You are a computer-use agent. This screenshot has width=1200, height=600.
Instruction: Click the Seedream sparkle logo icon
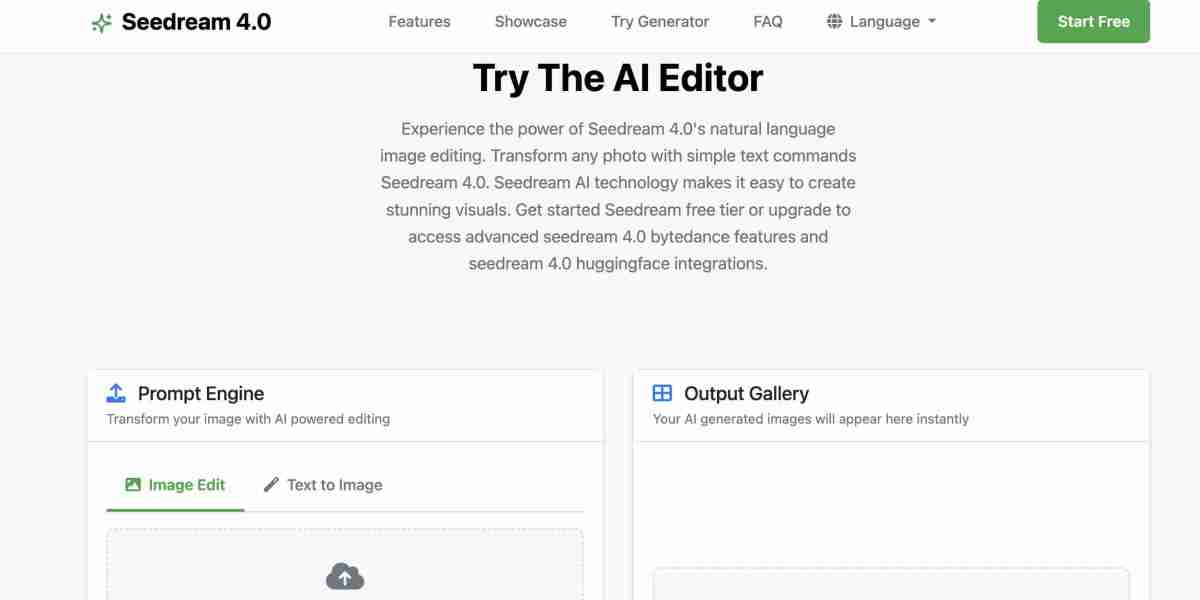coord(101,22)
